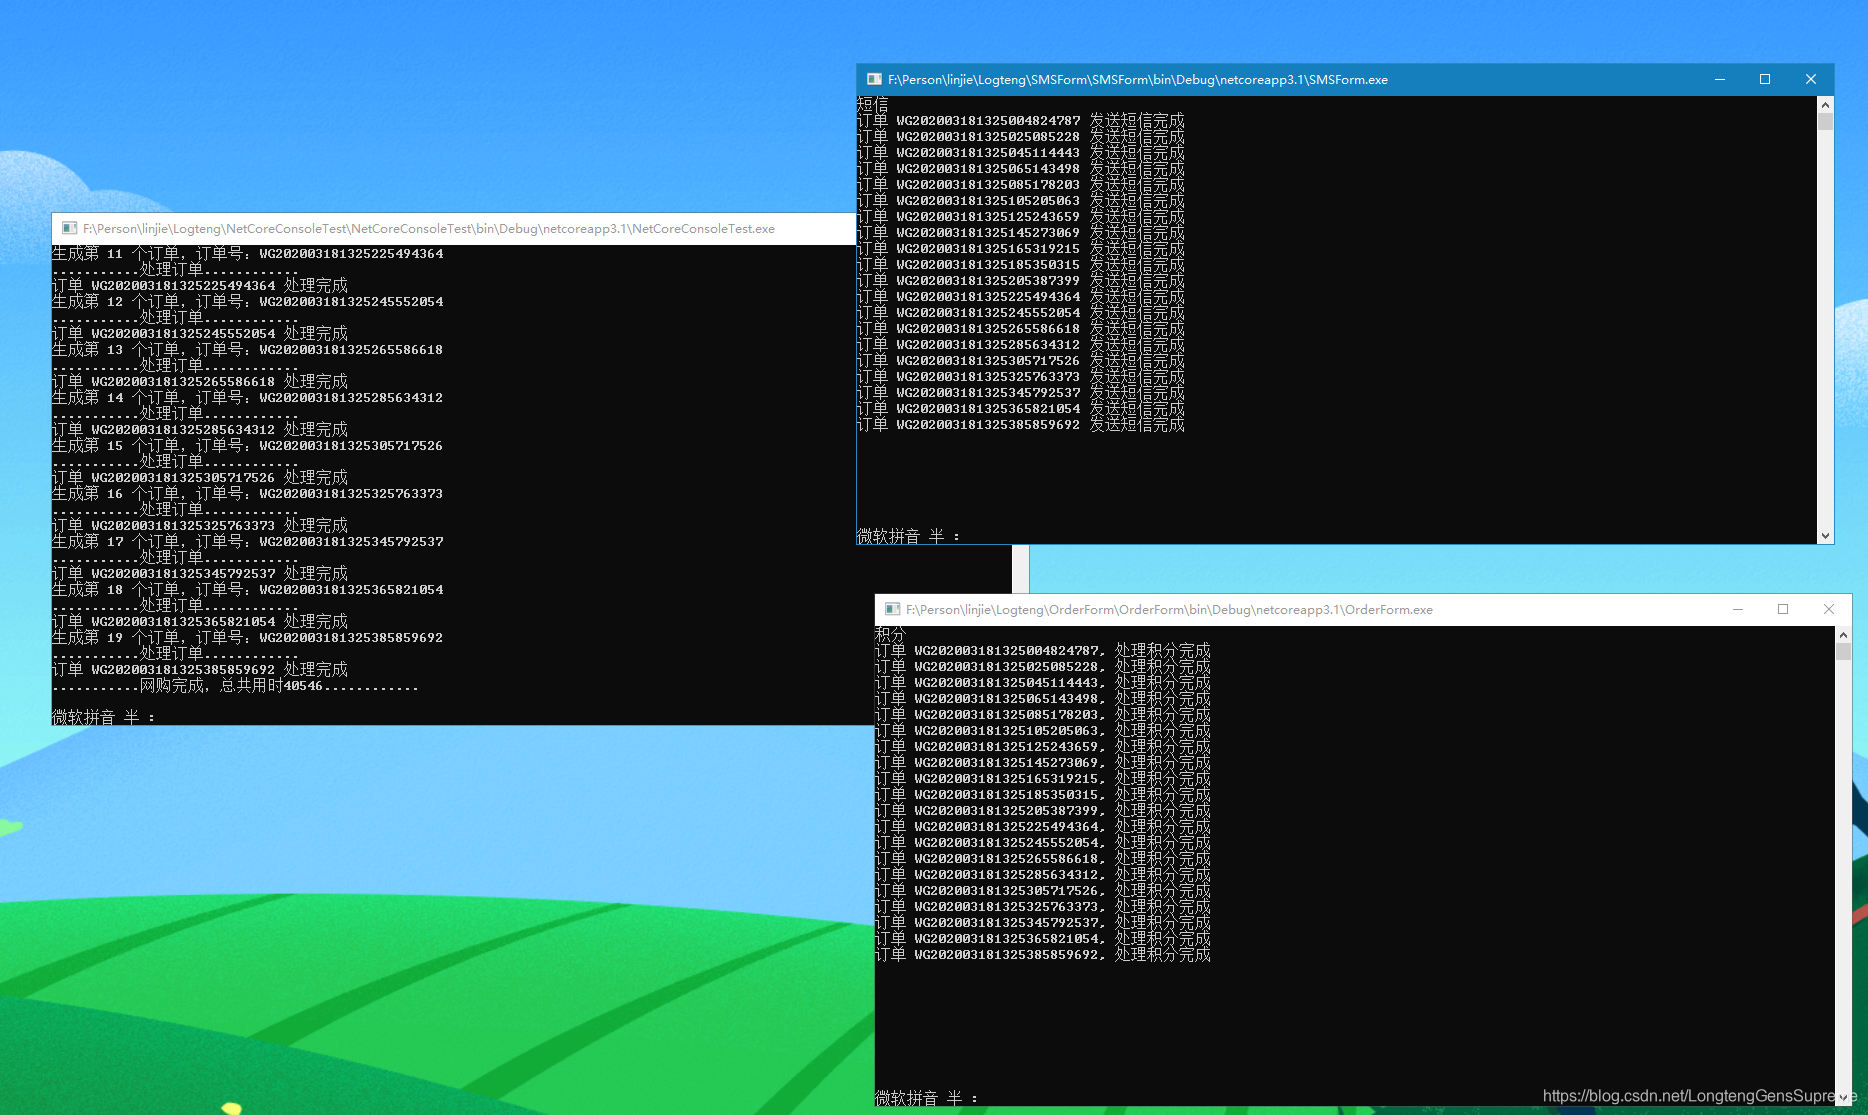Click SMSForm line for order WG202003181325205387399
1868x1115 pixels.
[x=1021, y=281]
